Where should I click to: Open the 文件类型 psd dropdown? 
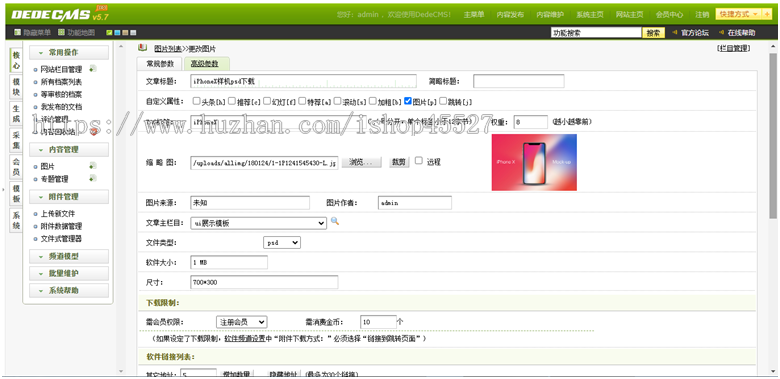click(x=282, y=243)
